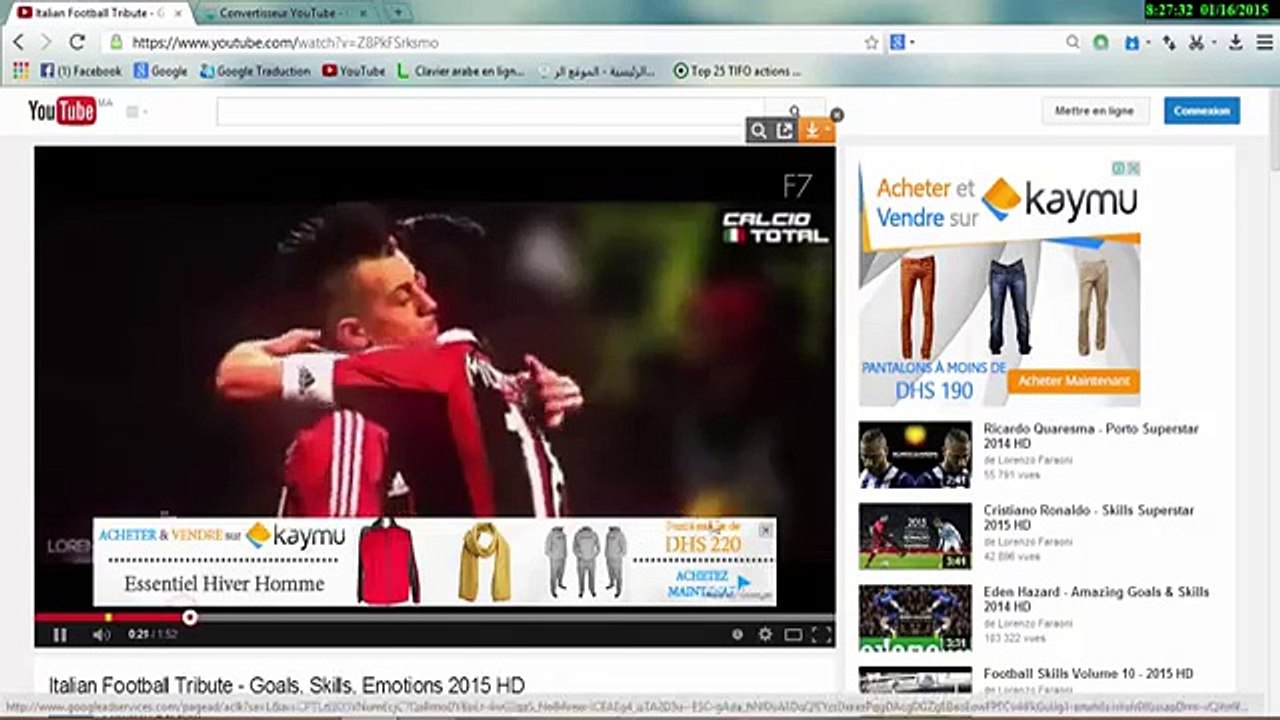
Task: Click the Watch Later clock icon
Action: (x=737, y=634)
